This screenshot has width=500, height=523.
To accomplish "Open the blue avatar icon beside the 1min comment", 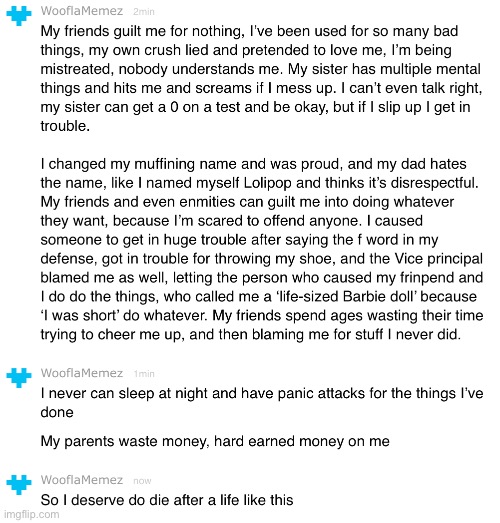I will click(x=19, y=377).
